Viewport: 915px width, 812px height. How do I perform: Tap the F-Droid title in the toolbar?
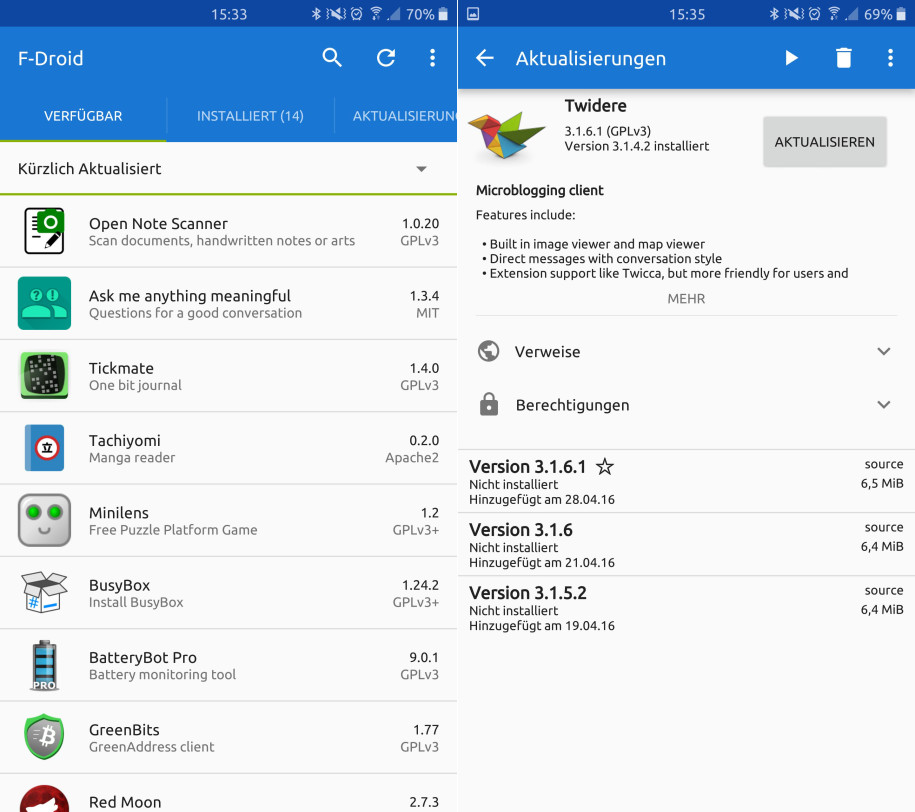click(51, 58)
